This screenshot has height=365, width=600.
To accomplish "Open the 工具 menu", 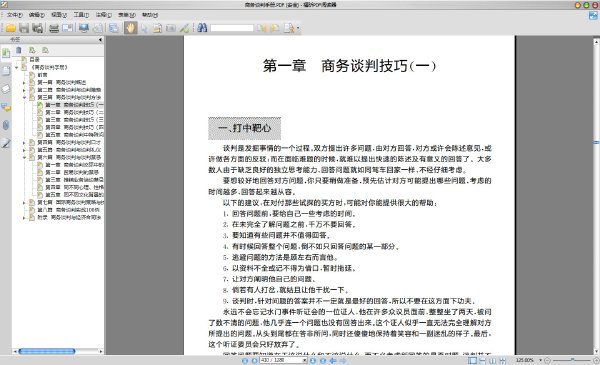I will [81, 15].
